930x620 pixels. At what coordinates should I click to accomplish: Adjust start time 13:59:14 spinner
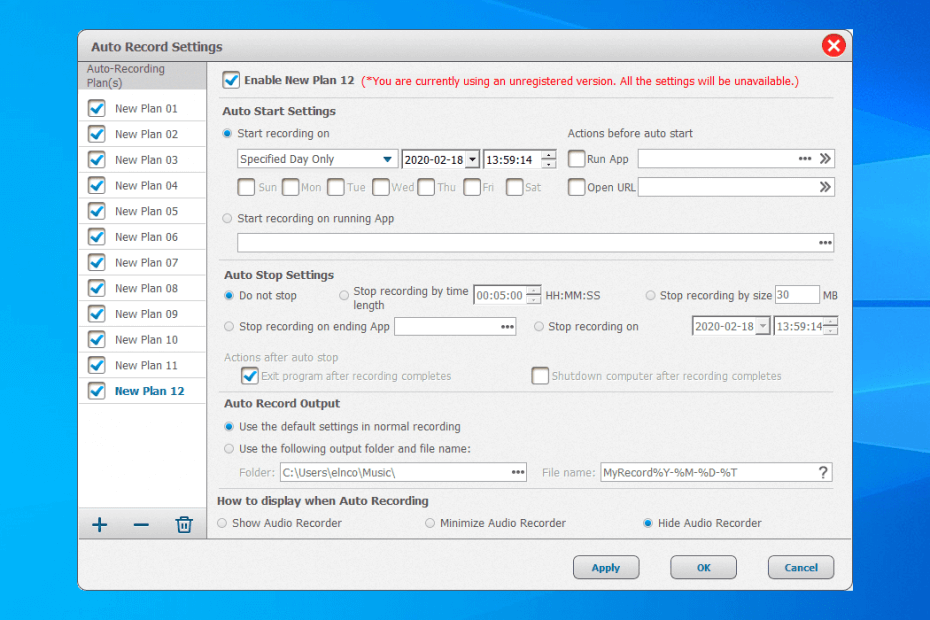point(549,159)
